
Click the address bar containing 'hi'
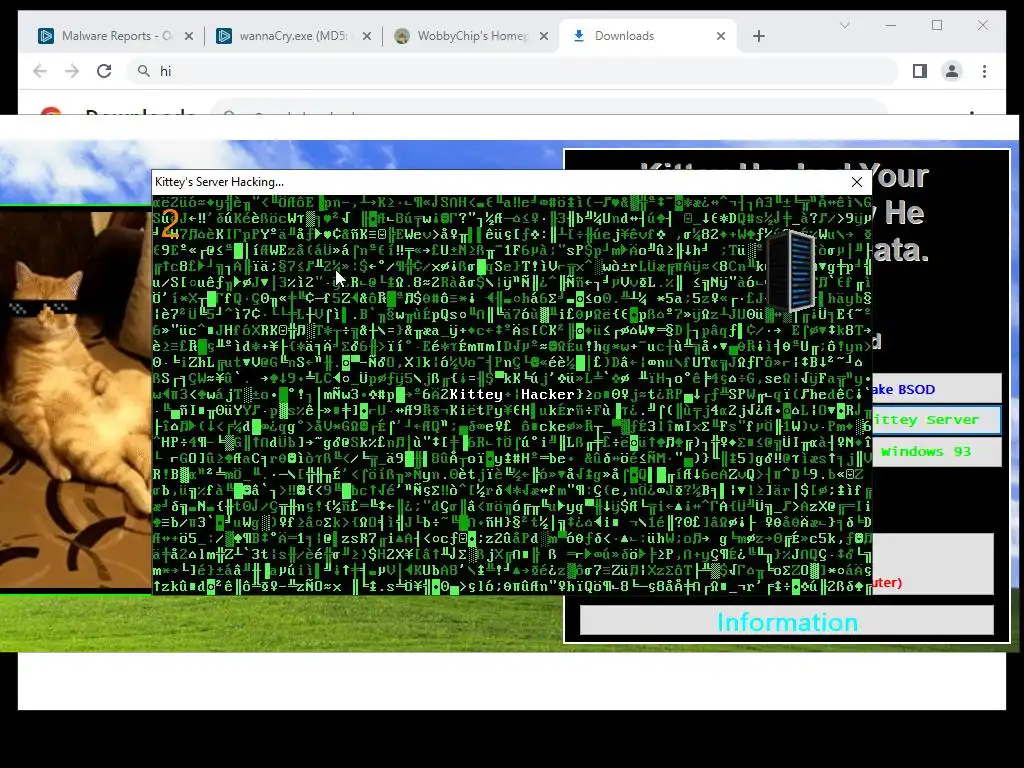[513, 71]
